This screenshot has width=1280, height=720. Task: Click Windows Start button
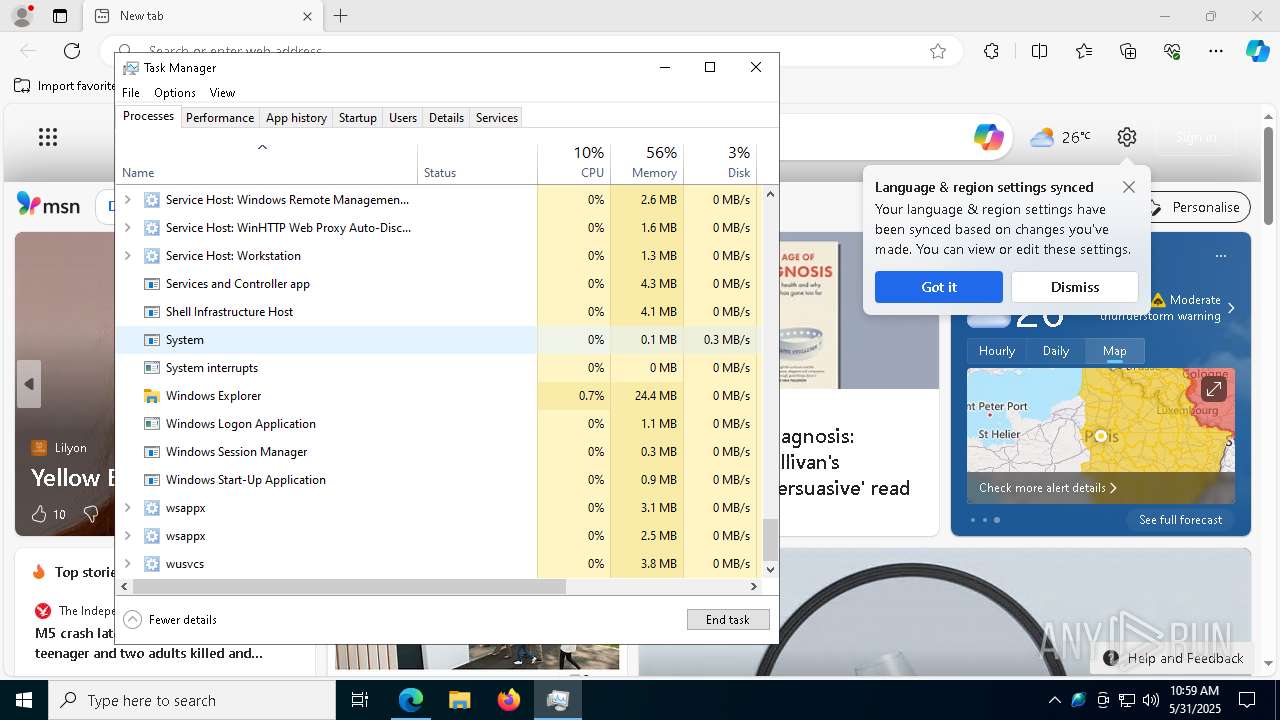tap(24, 700)
